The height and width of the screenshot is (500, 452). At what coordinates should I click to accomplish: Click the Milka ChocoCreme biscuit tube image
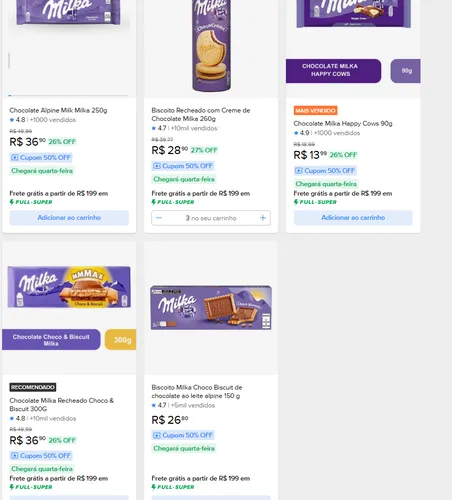point(211,45)
